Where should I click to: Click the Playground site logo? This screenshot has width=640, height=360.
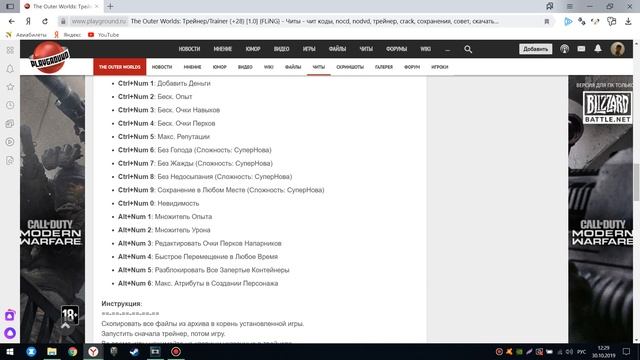pos(49,58)
